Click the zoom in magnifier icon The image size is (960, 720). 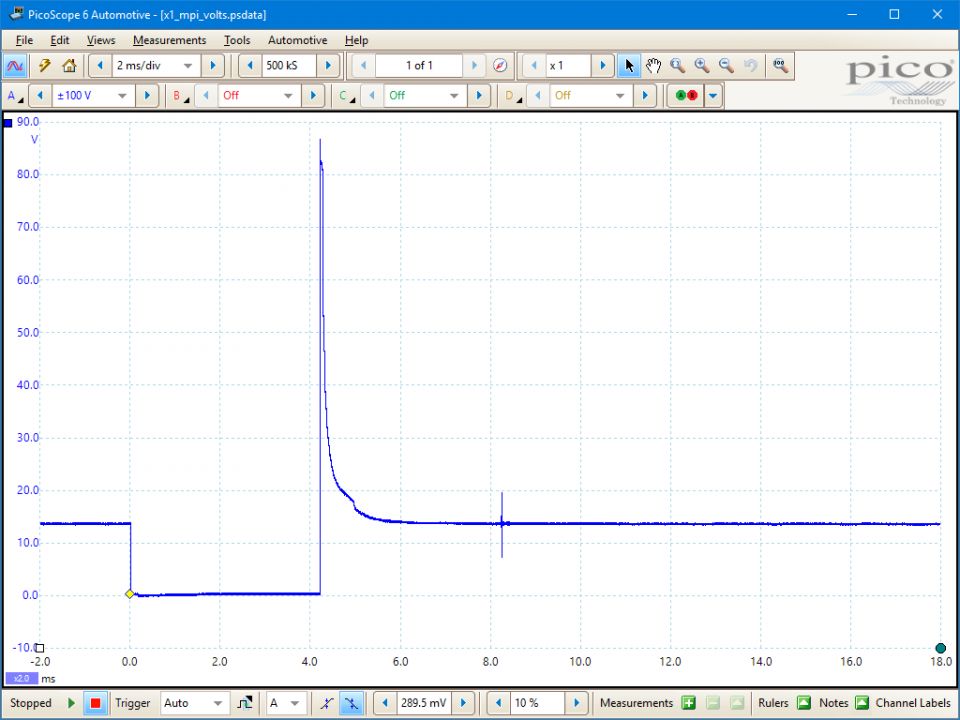pos(702,66)
